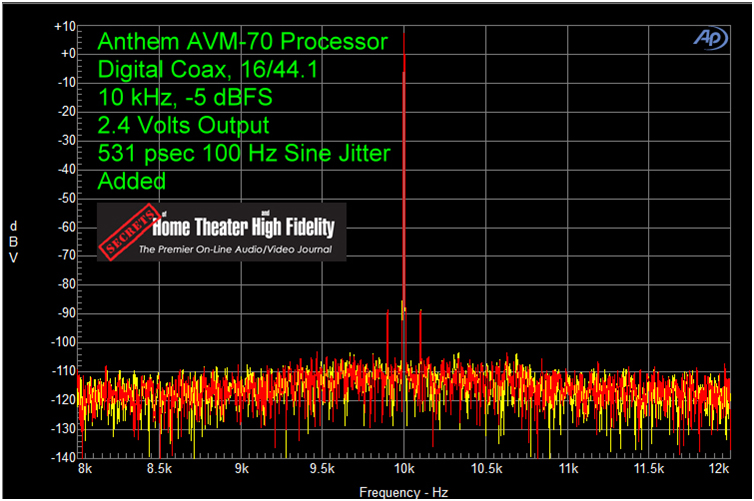Click the 9.5k frequency tick label
This screenshot has width=754, height=501.
(322, 468)
